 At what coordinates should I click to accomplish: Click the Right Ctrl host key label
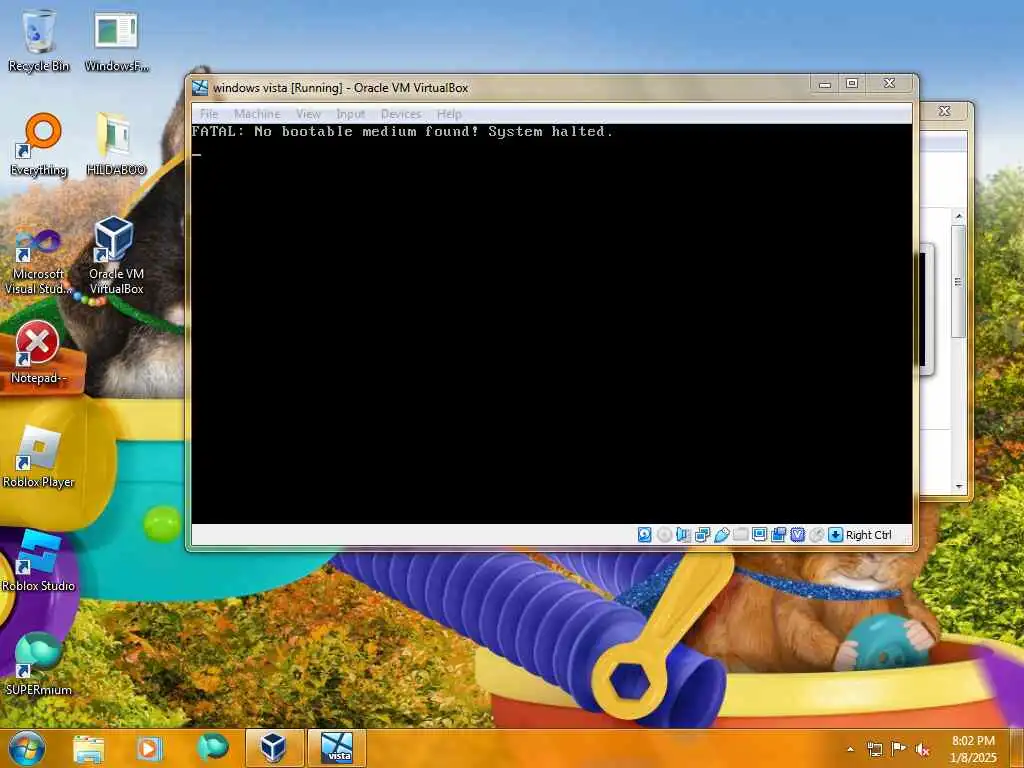(869, 535)
